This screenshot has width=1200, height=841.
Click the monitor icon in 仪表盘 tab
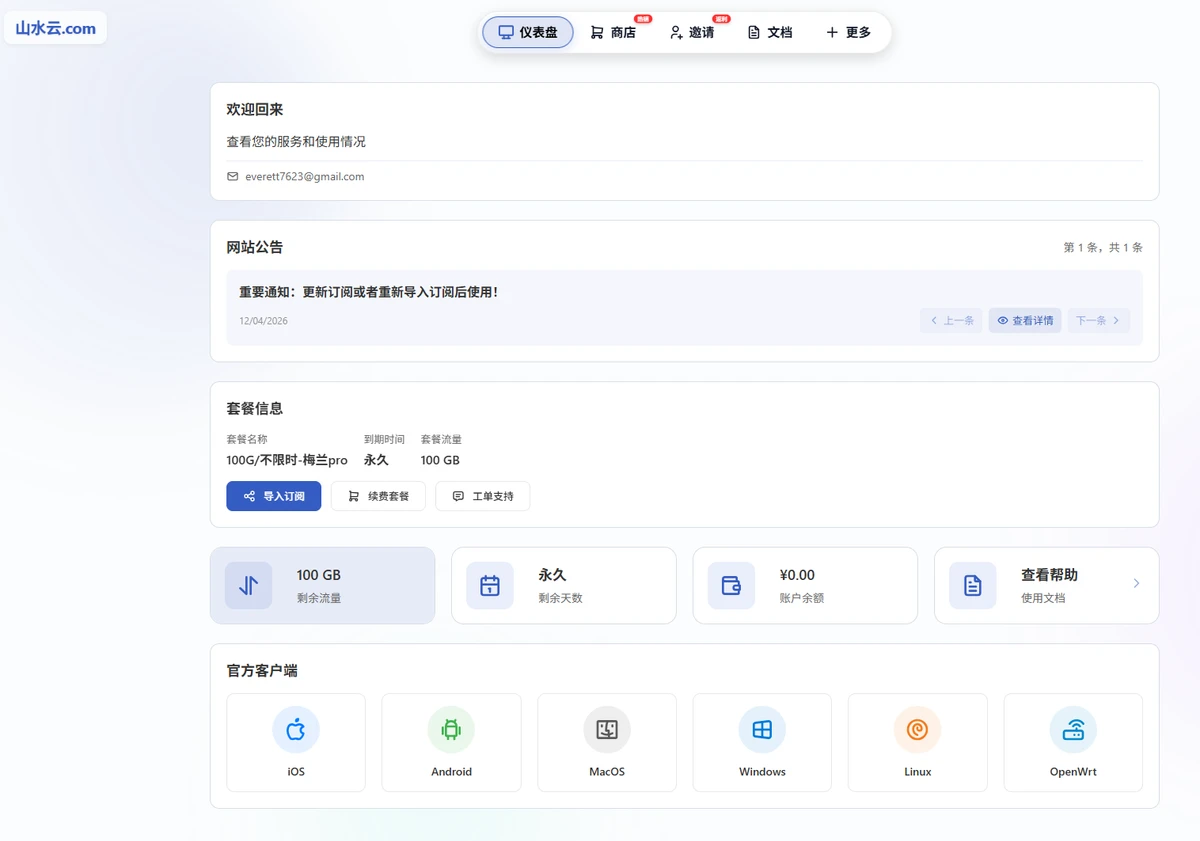pos(506,32)
